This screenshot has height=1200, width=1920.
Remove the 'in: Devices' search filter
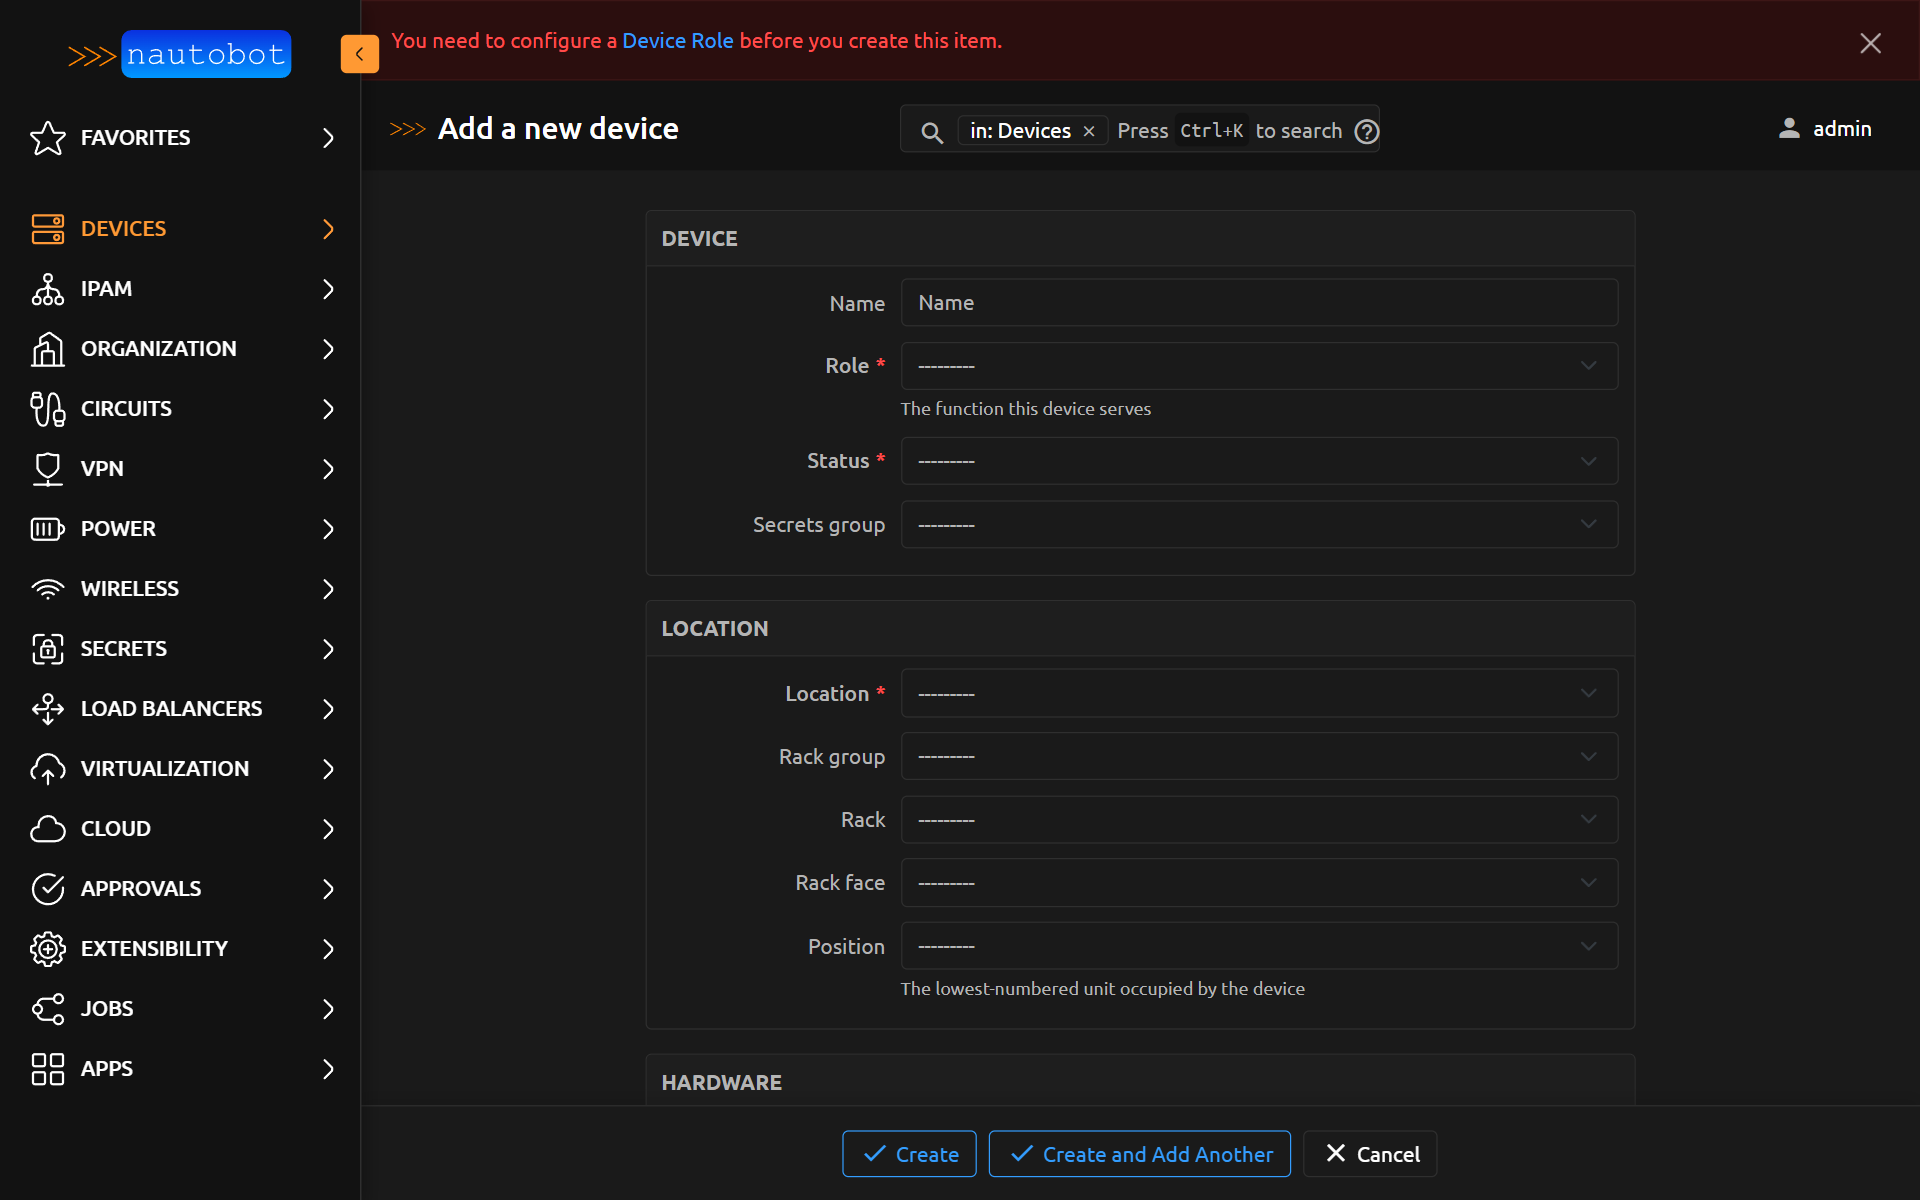pos(1089,132)
